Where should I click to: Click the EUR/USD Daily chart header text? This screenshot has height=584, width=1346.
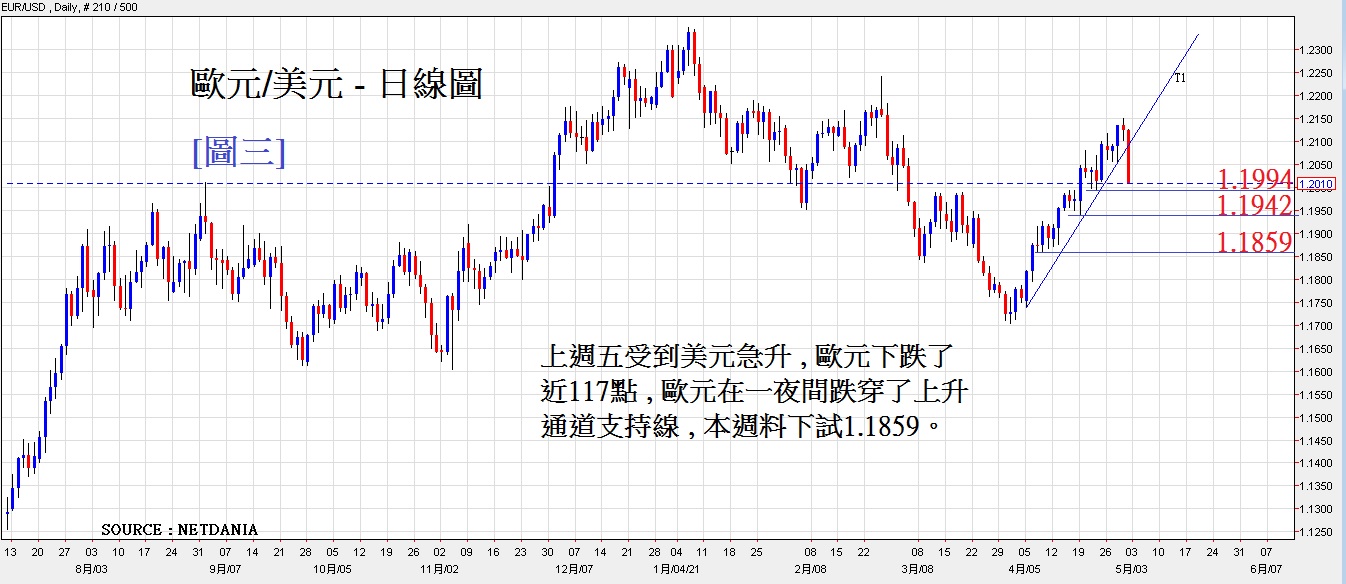[70, 7]
